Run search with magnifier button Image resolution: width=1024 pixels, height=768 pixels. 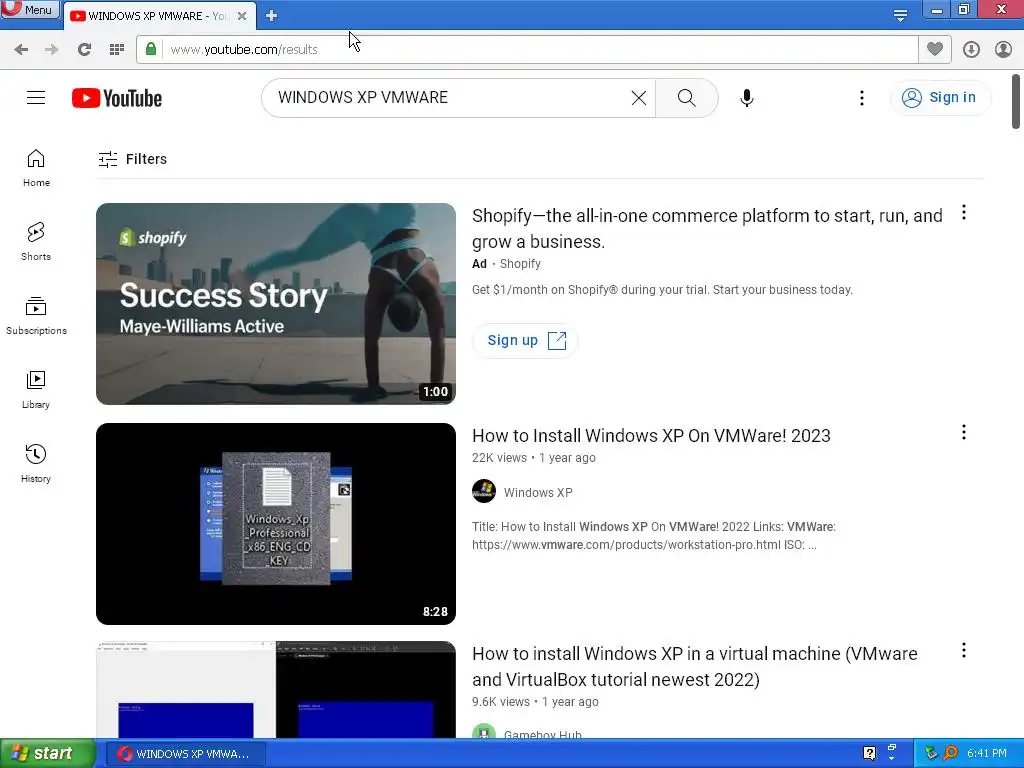click(686, 98)
